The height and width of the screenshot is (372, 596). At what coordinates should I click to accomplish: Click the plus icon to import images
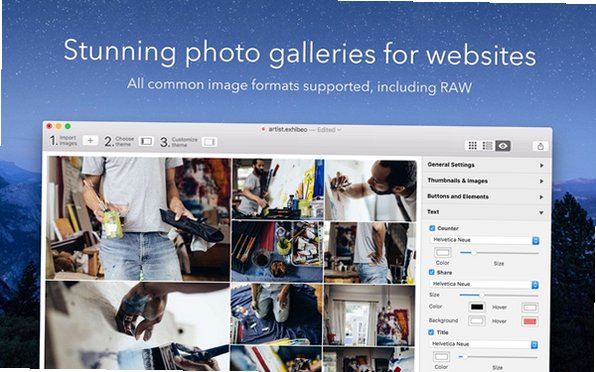[x=90, y=141]
